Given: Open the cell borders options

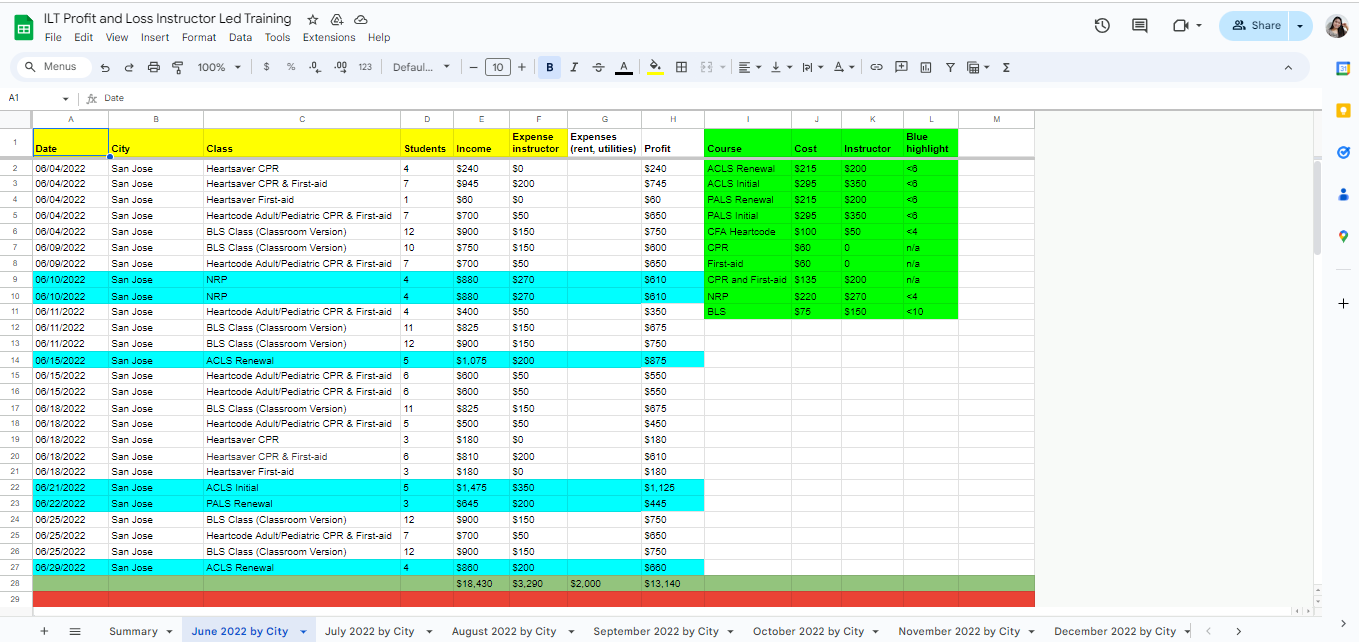Looking at the screenshot, I should pos(681,67).
